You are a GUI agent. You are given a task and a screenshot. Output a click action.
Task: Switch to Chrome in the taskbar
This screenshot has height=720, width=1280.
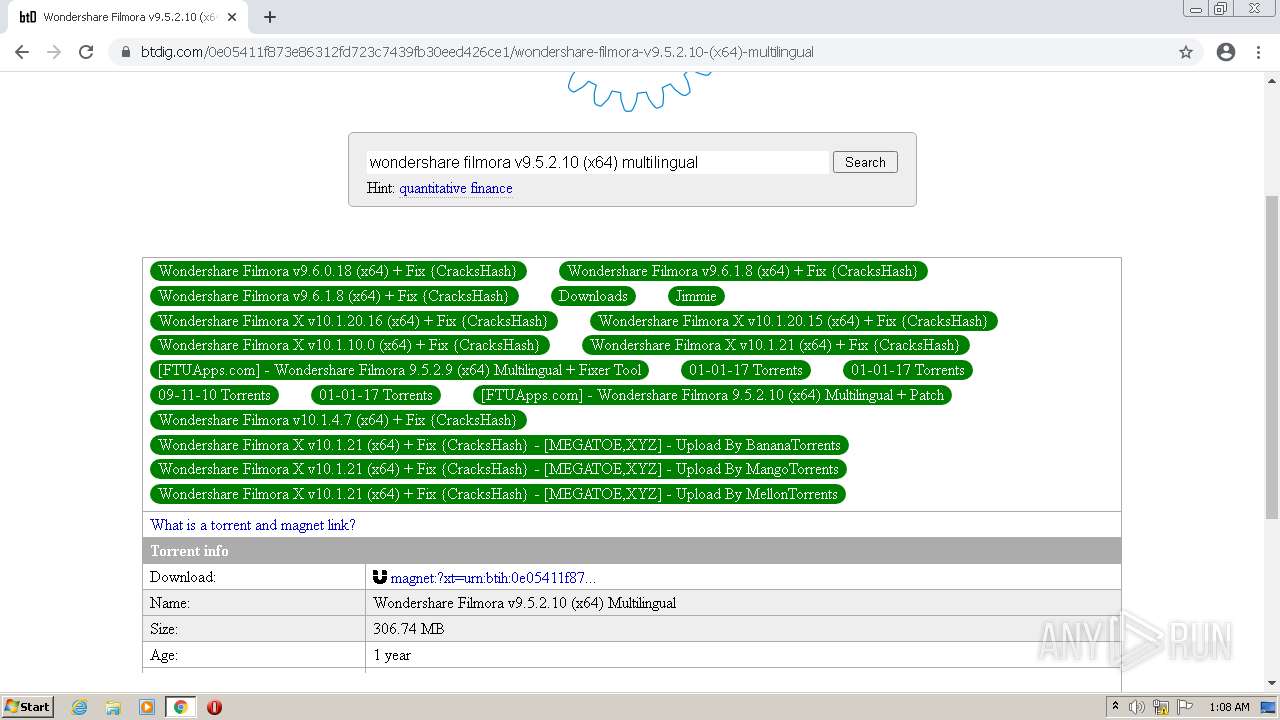[180, 707]
